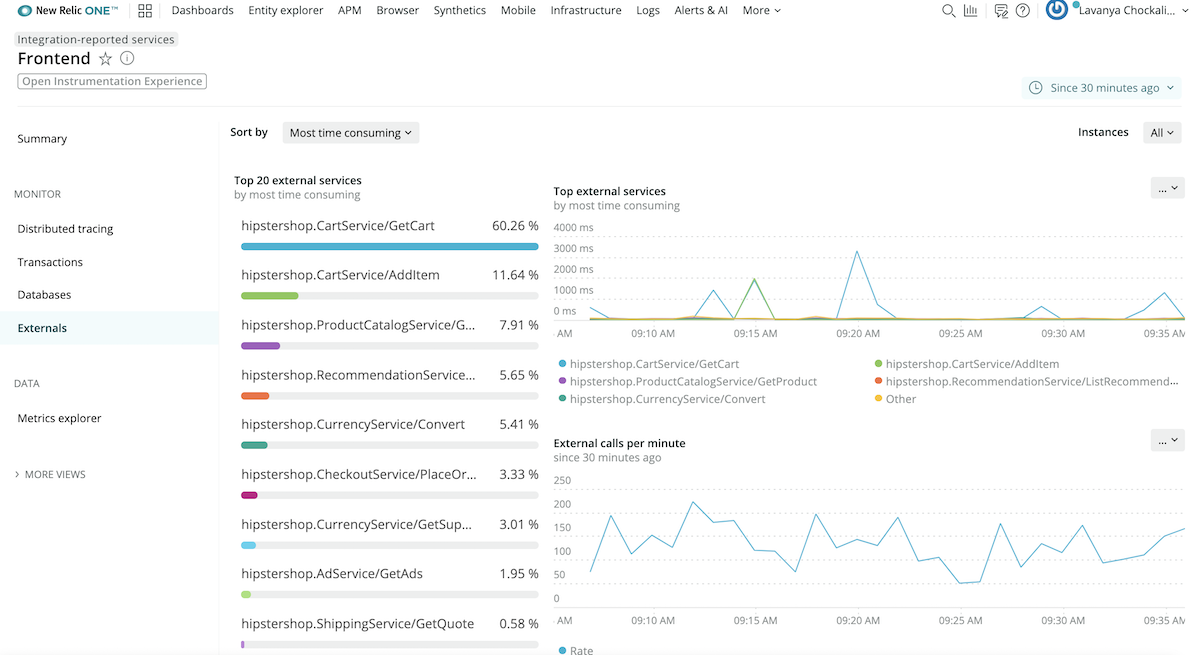The height and width of the screenshot is (655, 1200).
Task: Open Alerts & AI
Action: [x=701, y=11]
